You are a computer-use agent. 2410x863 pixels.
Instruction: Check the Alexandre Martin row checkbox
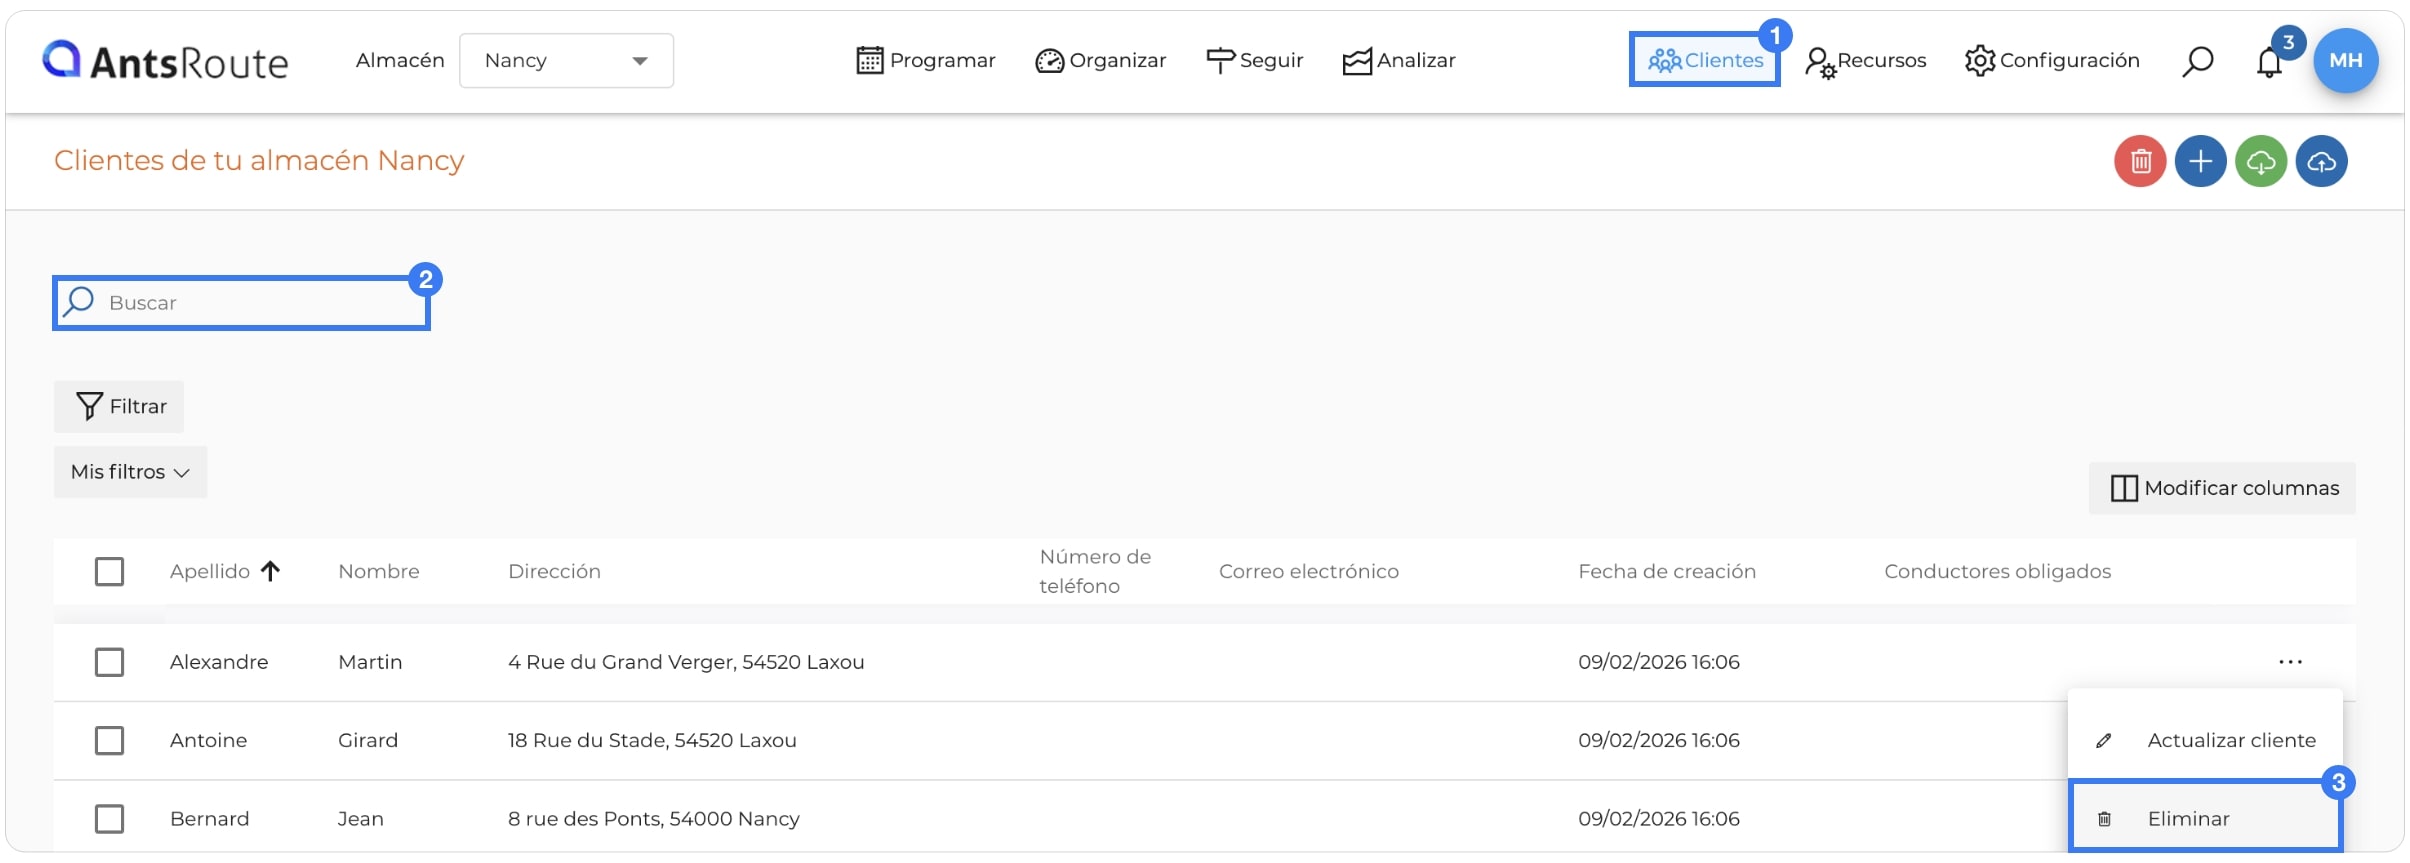(109, 662)
